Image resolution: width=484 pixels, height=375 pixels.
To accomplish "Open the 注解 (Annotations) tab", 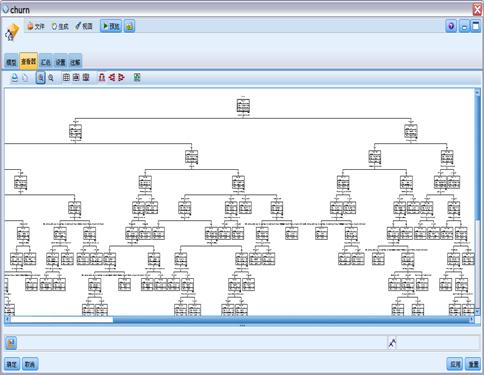I will coord(75,62).
